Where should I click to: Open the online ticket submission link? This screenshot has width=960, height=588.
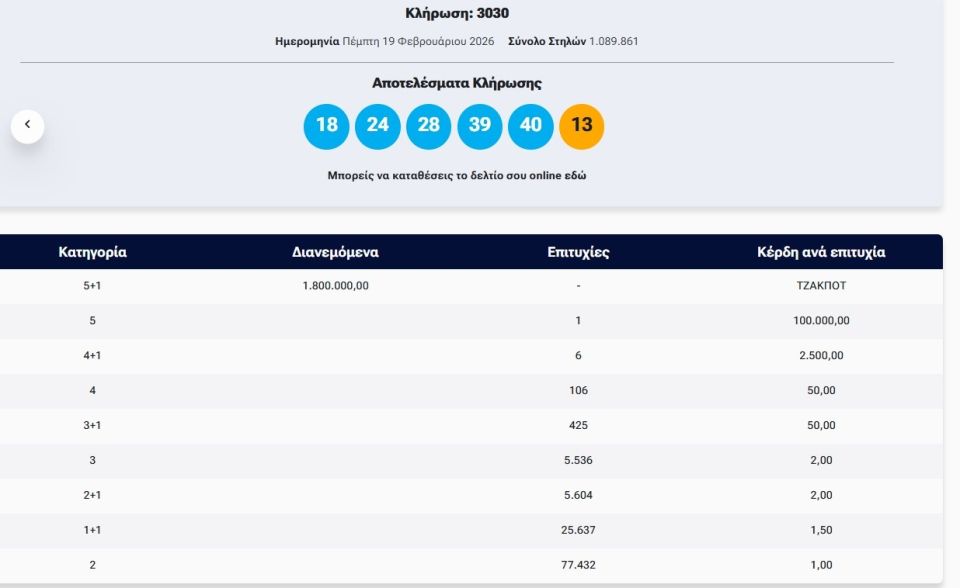point(456,175)
